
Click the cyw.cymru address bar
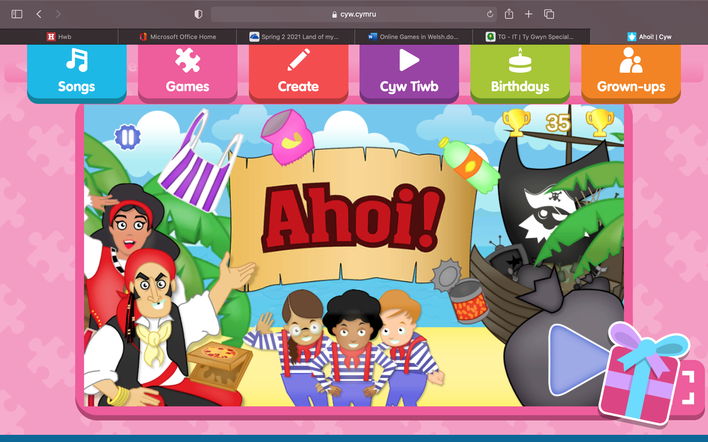pyautogui.click(x=354, y=14)
